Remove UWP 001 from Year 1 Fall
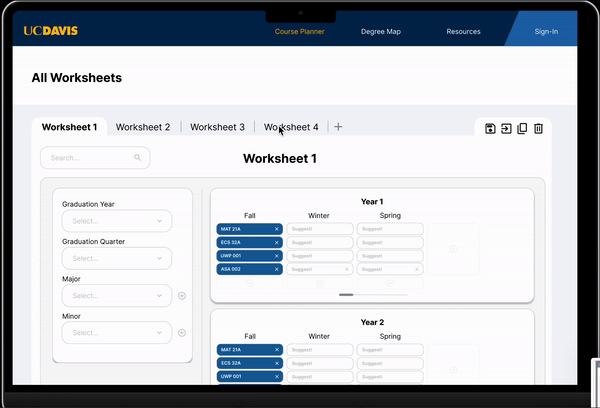This screenshot has height=408, width=600. [276, 256]
